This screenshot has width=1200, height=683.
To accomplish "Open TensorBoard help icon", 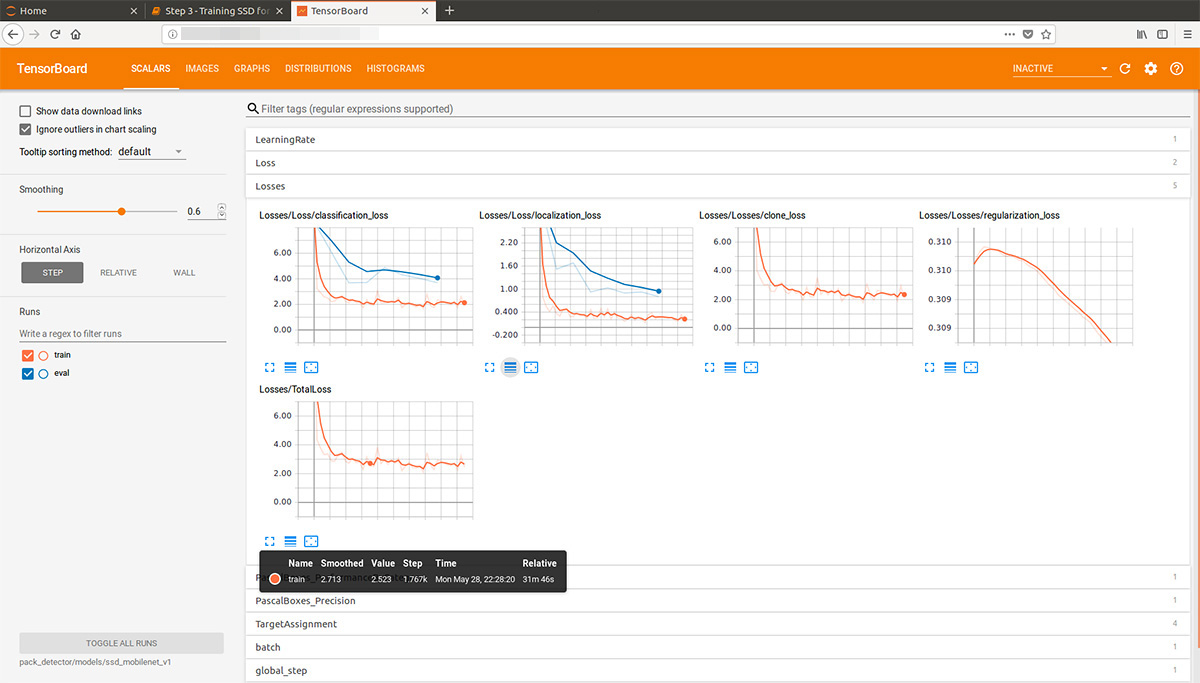I will pos(1177,69).
